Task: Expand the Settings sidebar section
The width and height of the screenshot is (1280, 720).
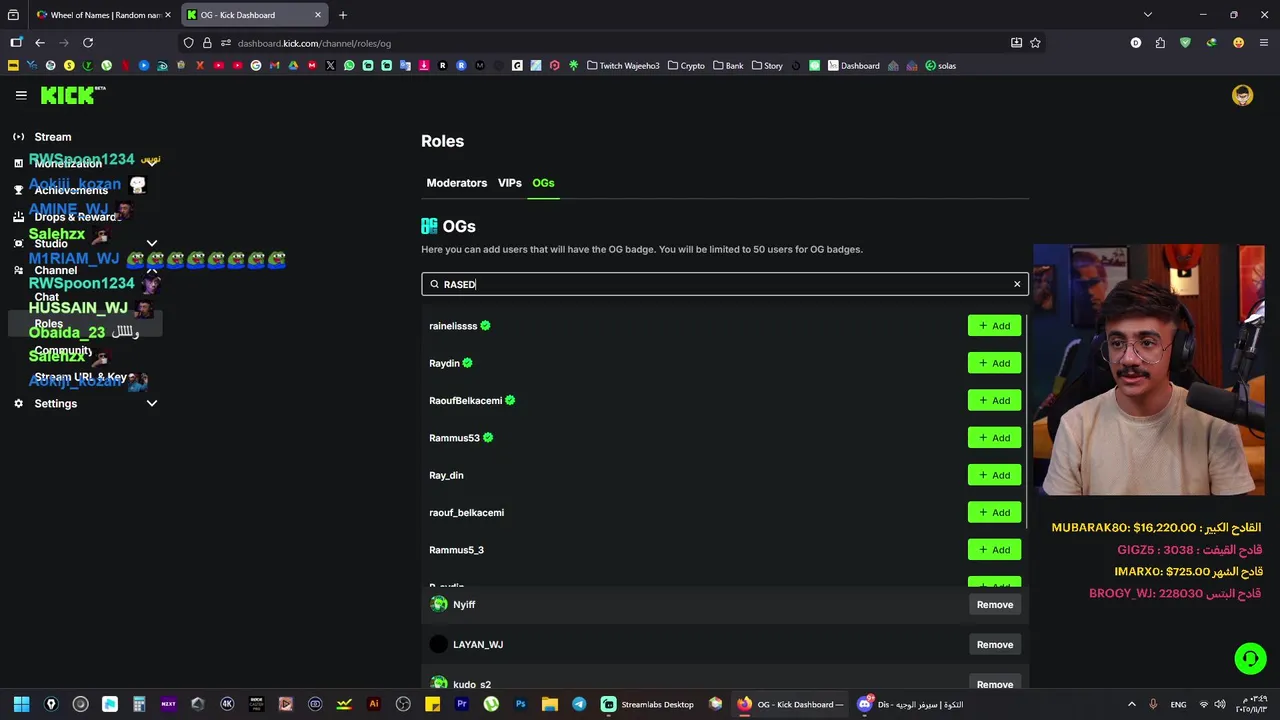Action: tap(152, 403)
